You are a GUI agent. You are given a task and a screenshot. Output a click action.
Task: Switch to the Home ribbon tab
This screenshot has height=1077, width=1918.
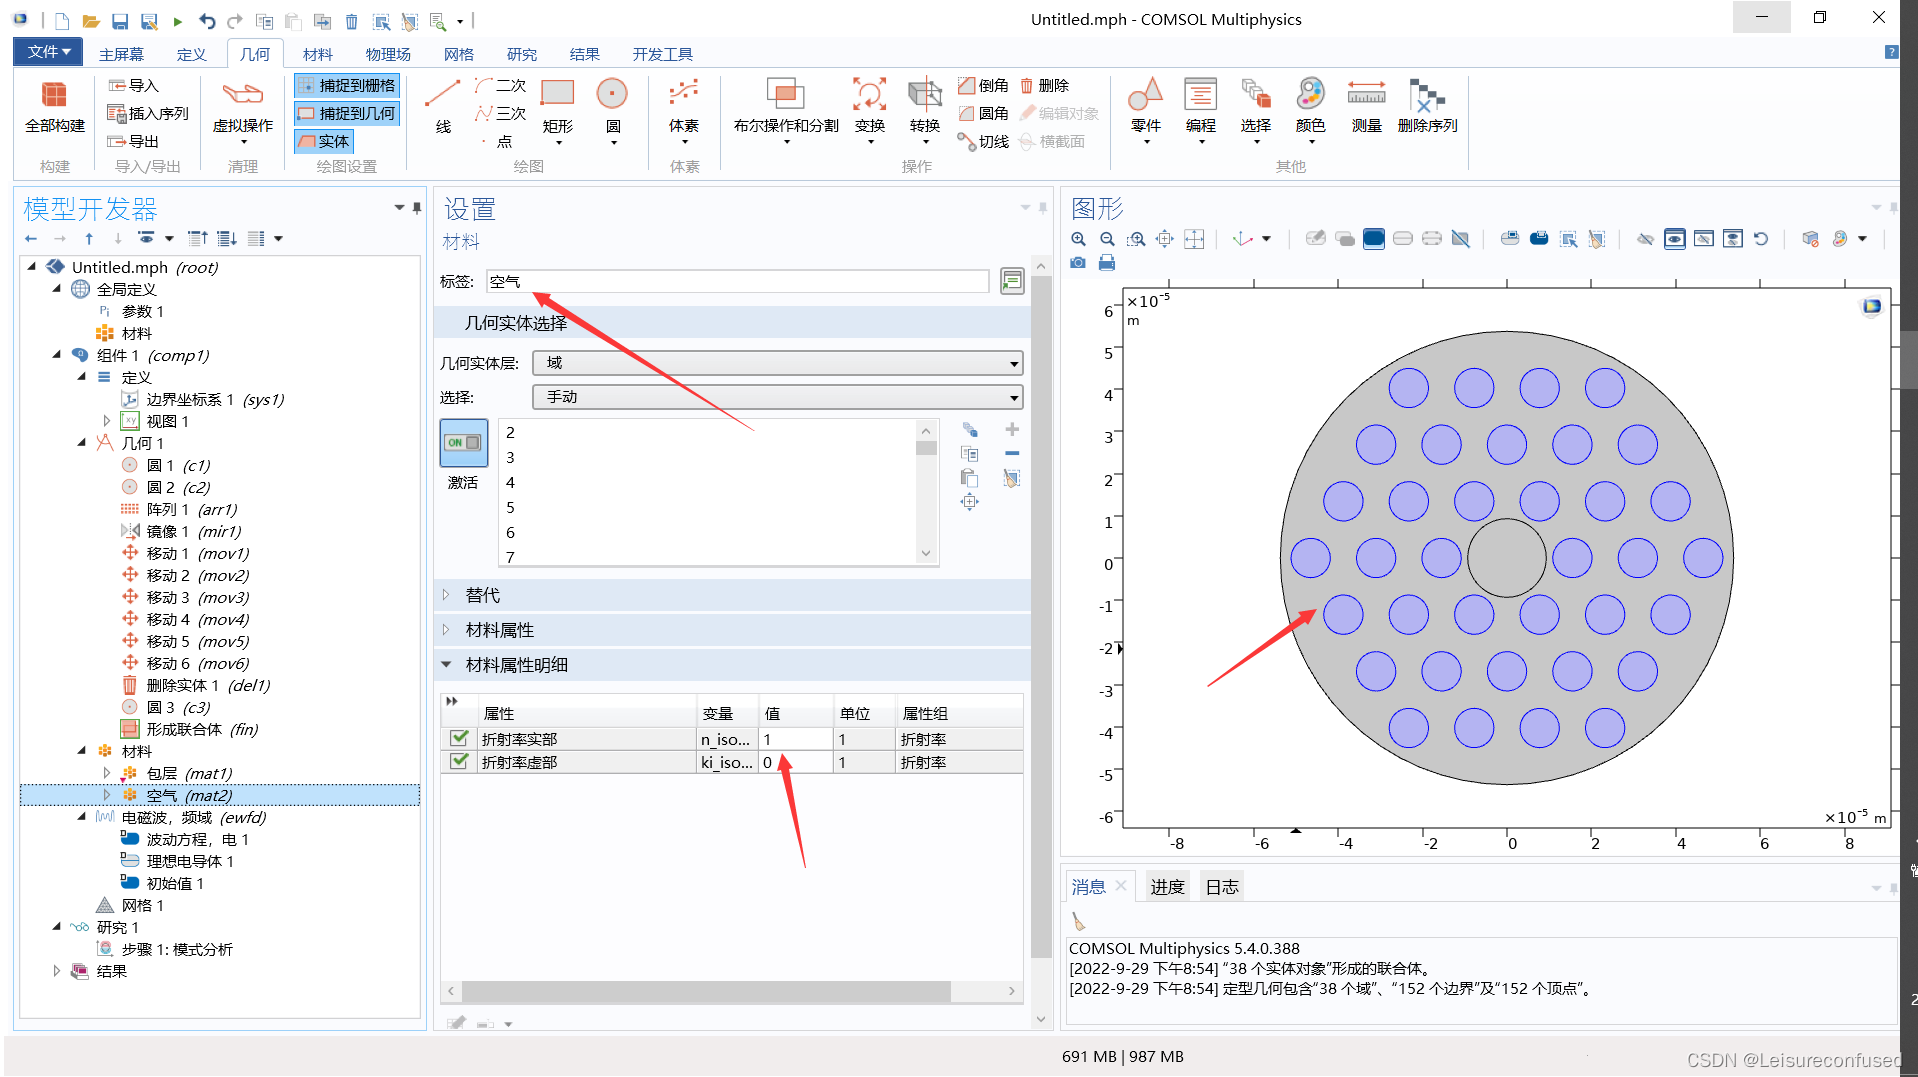[x=121, y=54]
